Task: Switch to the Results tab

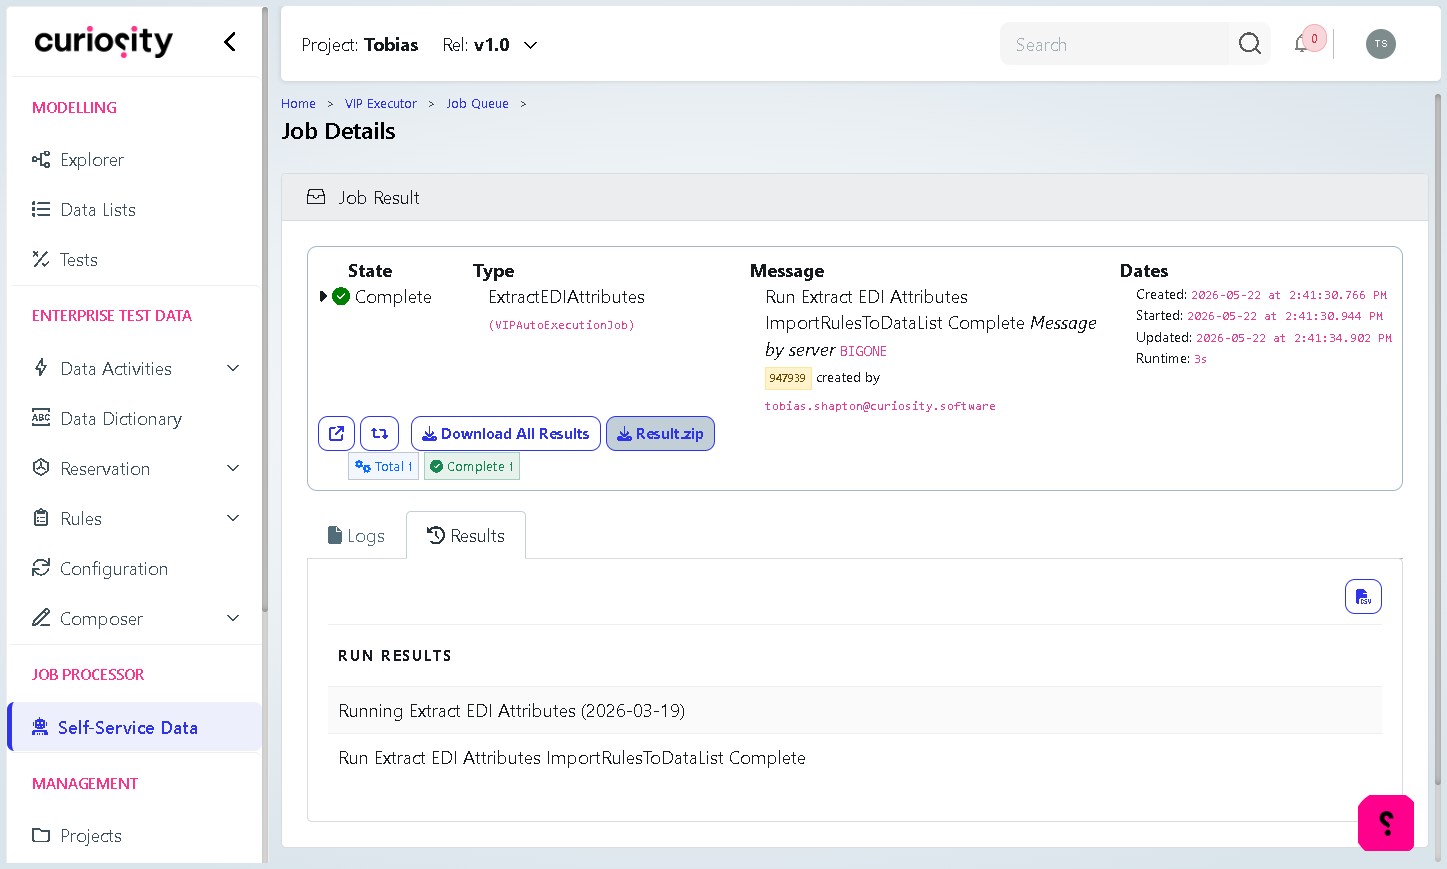Action: click(466, 536)
